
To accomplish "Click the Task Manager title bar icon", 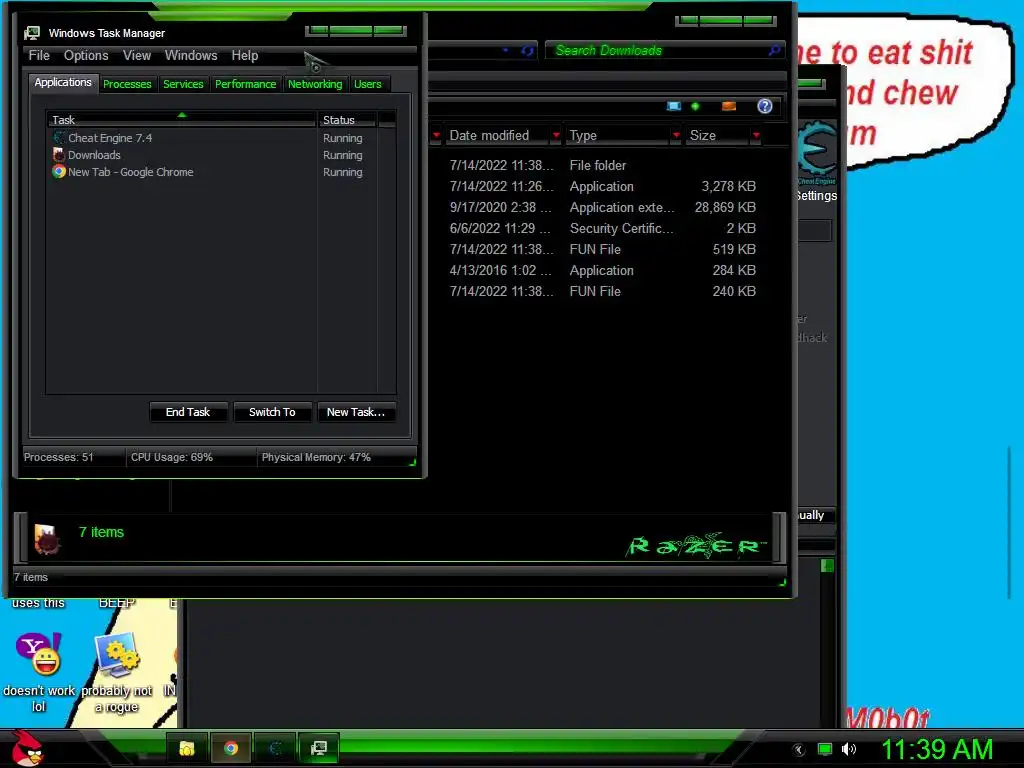I will pyautogui.click(x=32, y=33).
